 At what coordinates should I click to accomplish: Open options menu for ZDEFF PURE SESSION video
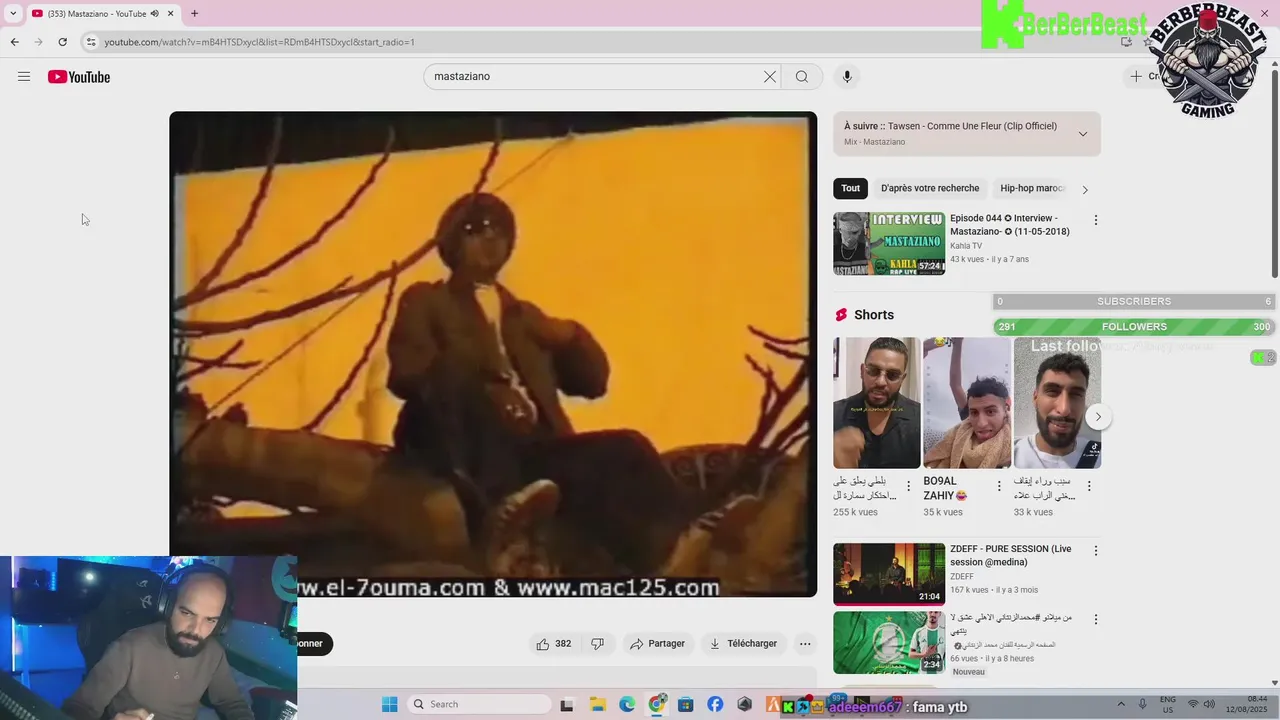(1095, 551)
